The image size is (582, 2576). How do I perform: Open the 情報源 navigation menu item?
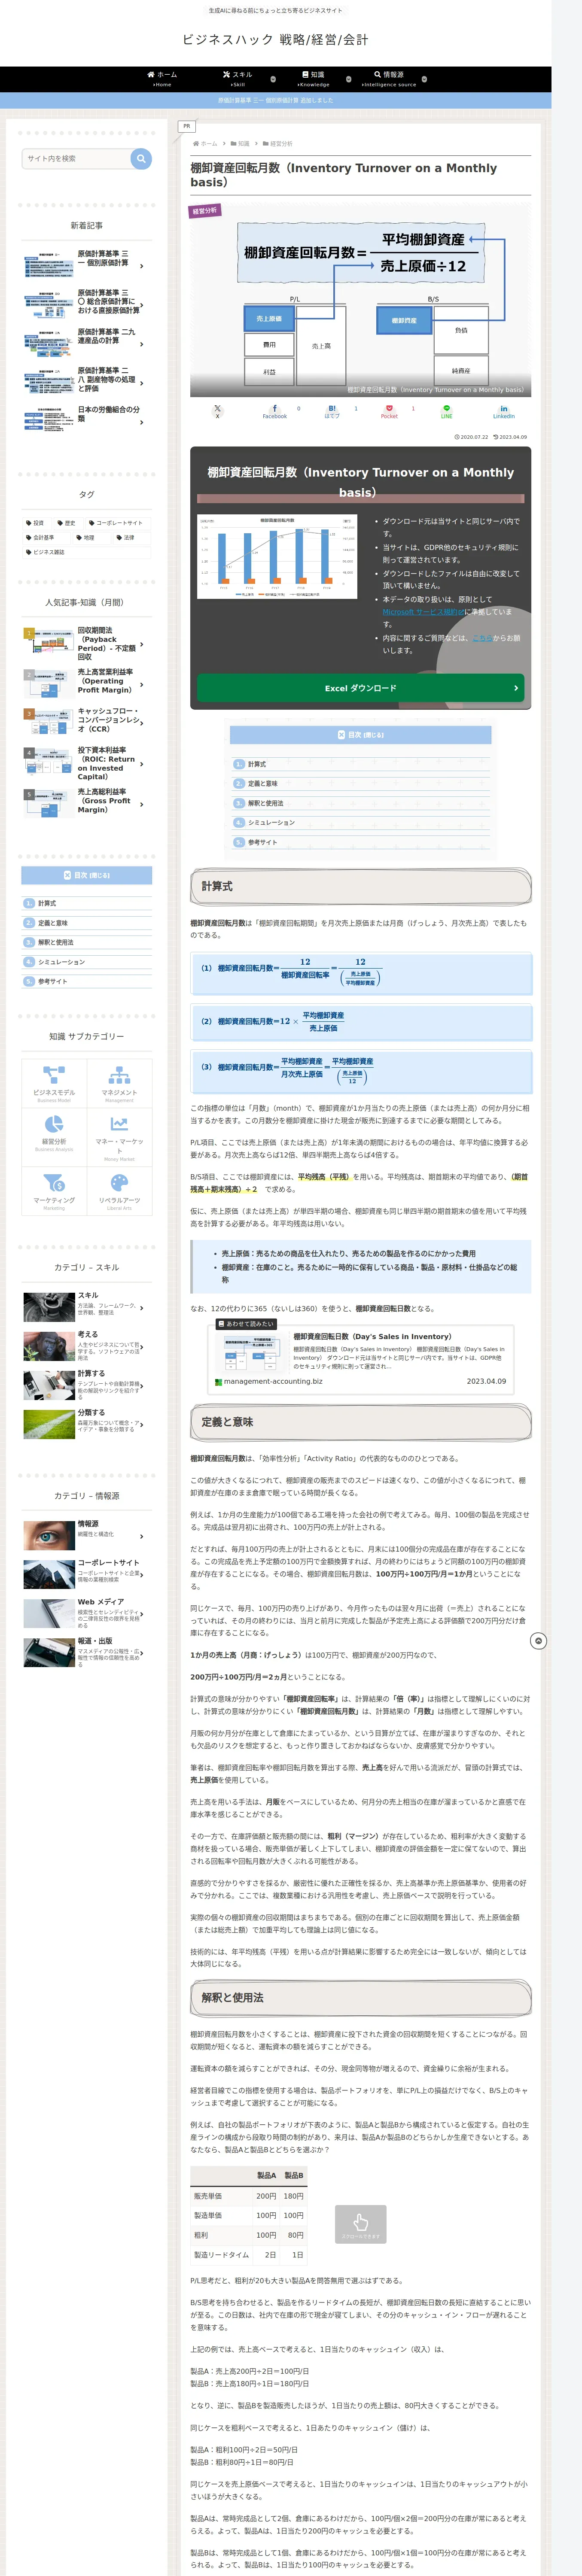click(389, 79)
